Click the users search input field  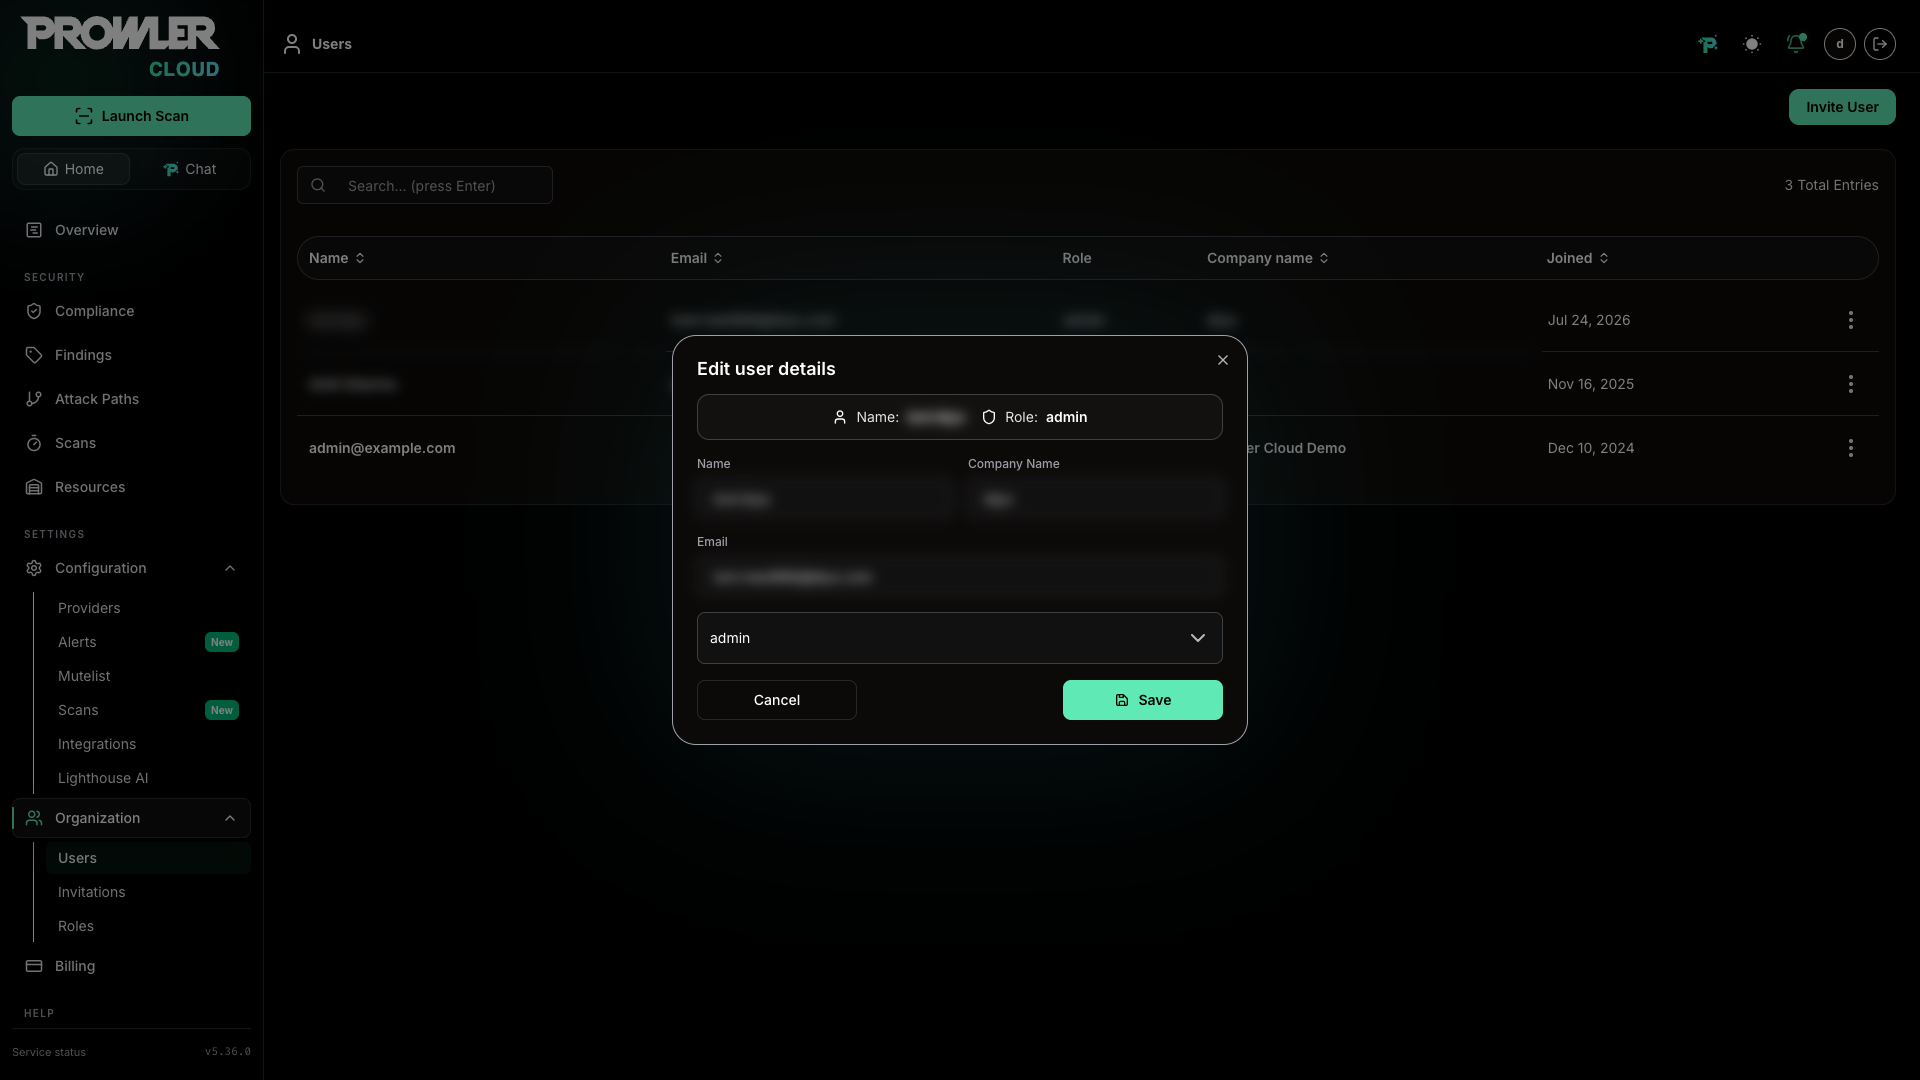pos(425,185)
